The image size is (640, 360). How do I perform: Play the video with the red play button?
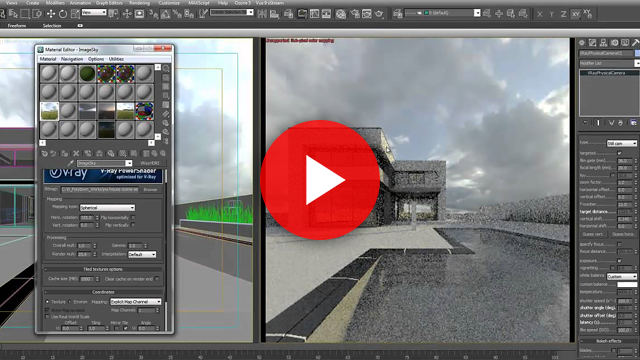point(320,180)
